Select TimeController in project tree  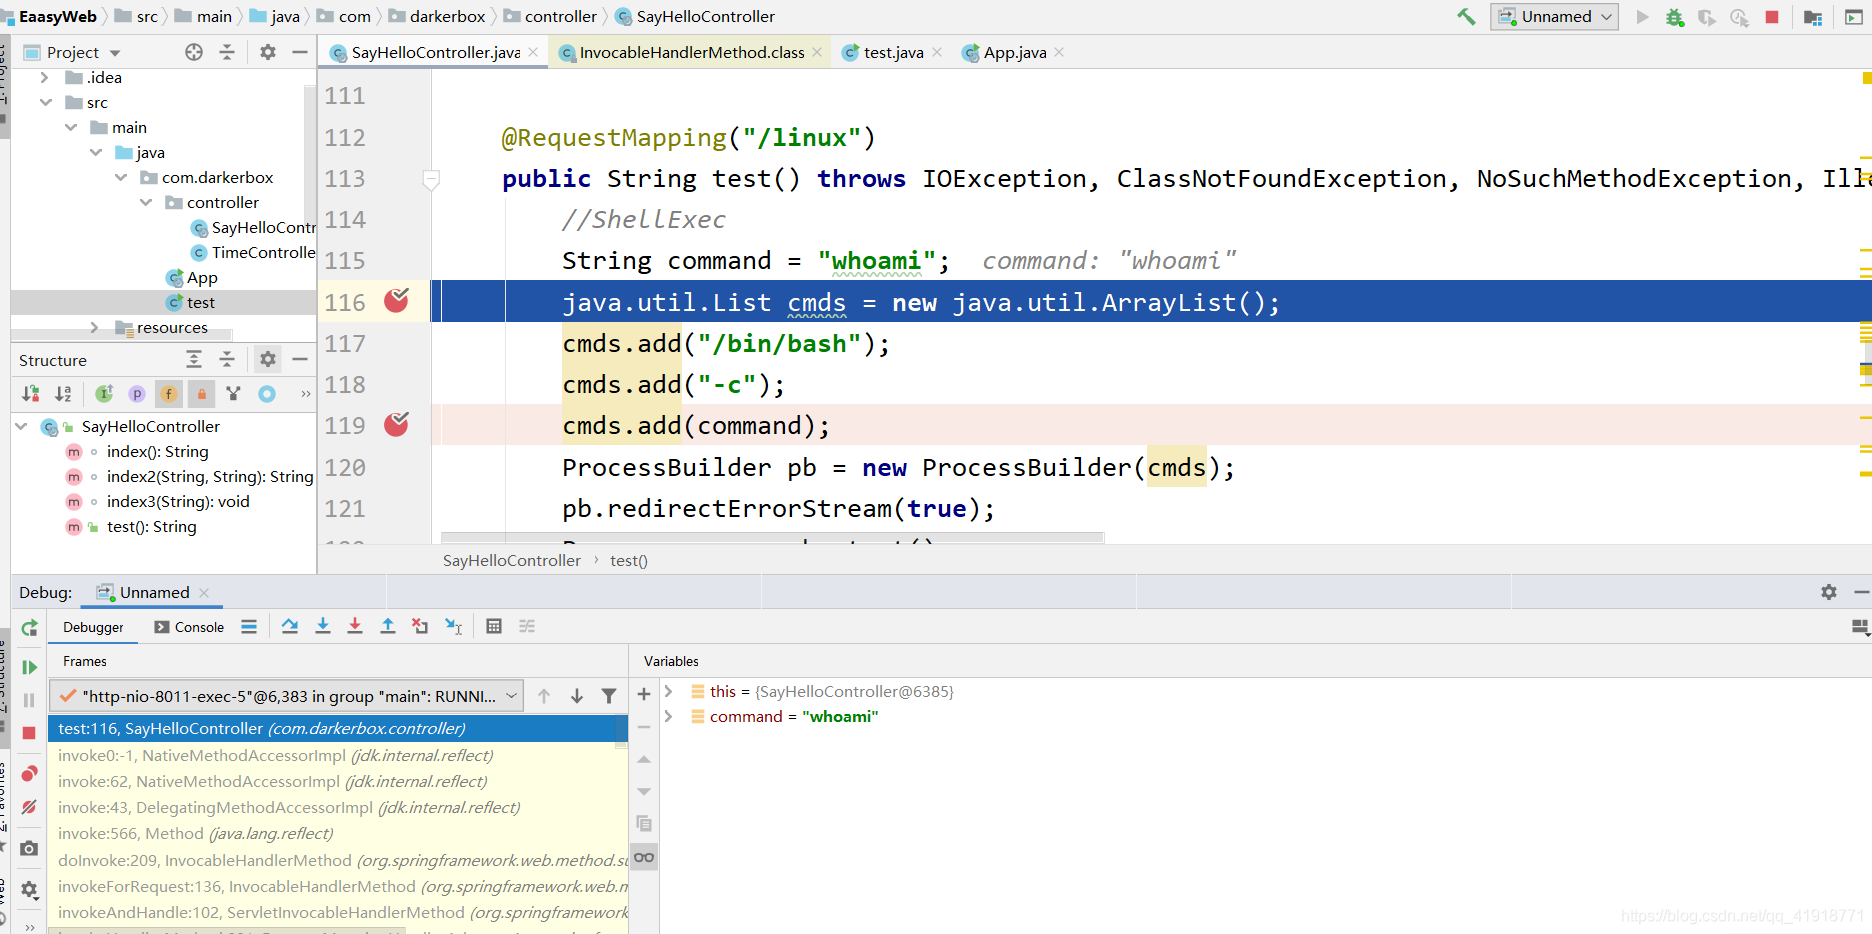[x=252, y=252]
